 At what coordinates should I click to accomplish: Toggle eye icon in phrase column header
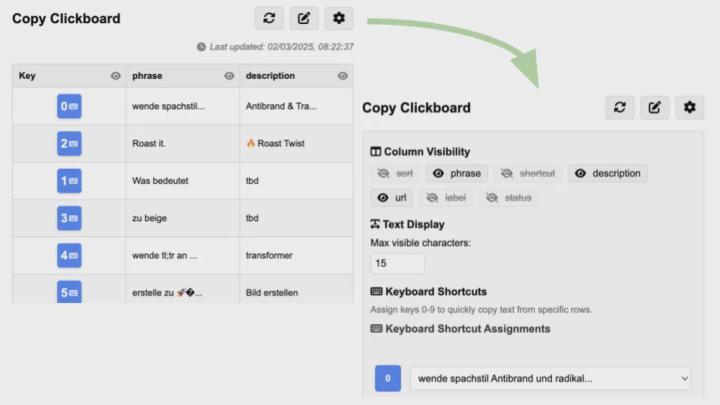coord(229,76)
